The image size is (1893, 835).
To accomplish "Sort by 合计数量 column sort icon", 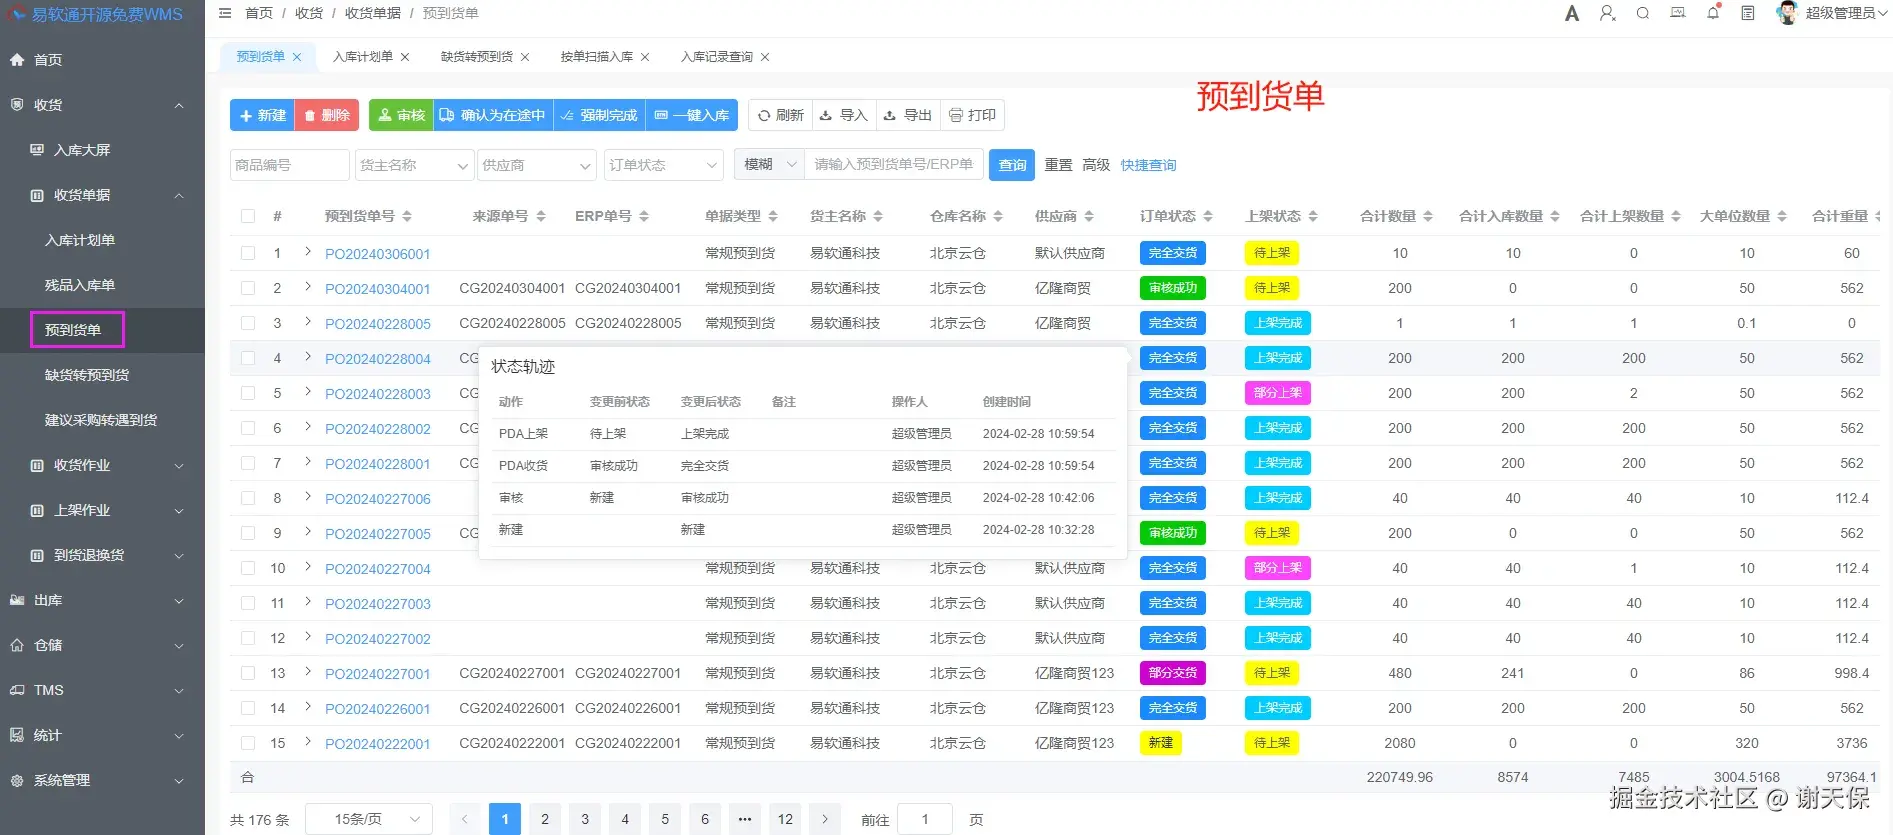I will pyautogui.click(x=1428, y=216).
